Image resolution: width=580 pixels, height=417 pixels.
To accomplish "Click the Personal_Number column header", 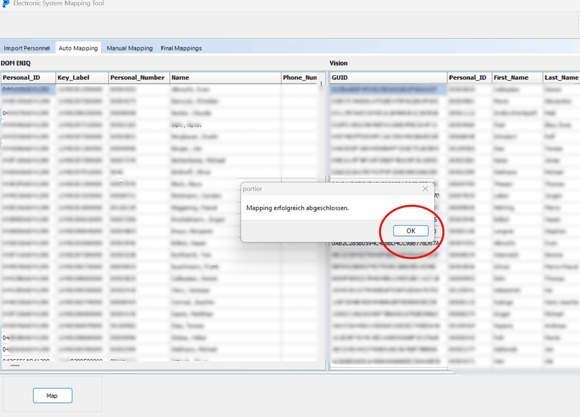I will point(139,77).
